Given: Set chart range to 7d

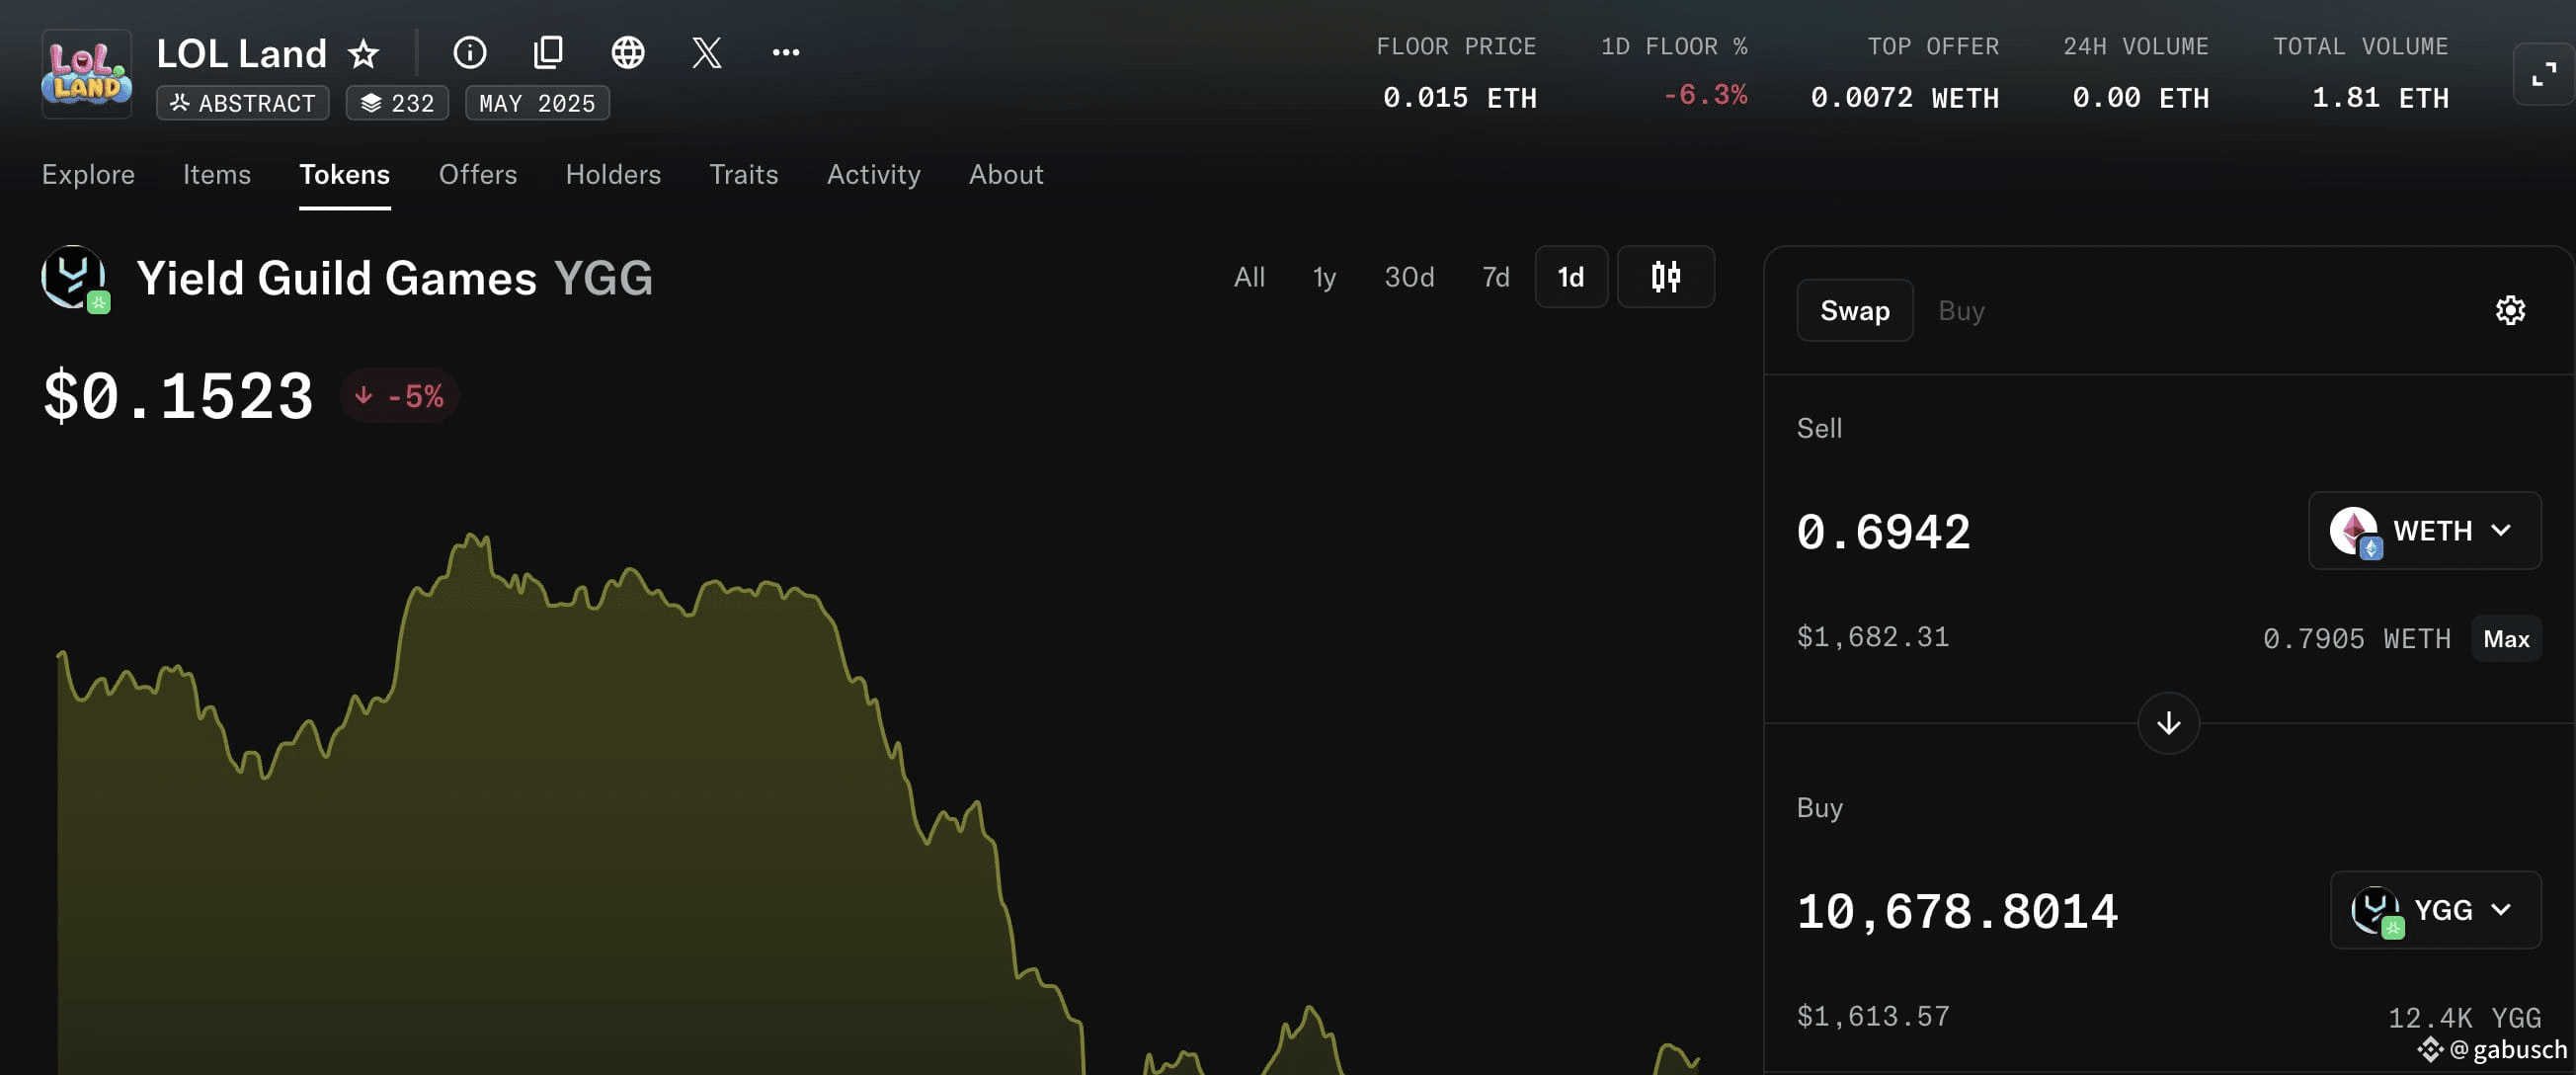Looking at the screenshot, I should [1496, 277].
